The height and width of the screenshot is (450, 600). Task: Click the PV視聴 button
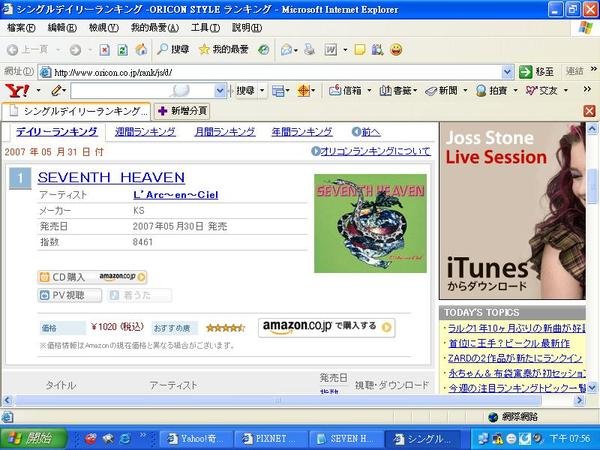(70, 295)
